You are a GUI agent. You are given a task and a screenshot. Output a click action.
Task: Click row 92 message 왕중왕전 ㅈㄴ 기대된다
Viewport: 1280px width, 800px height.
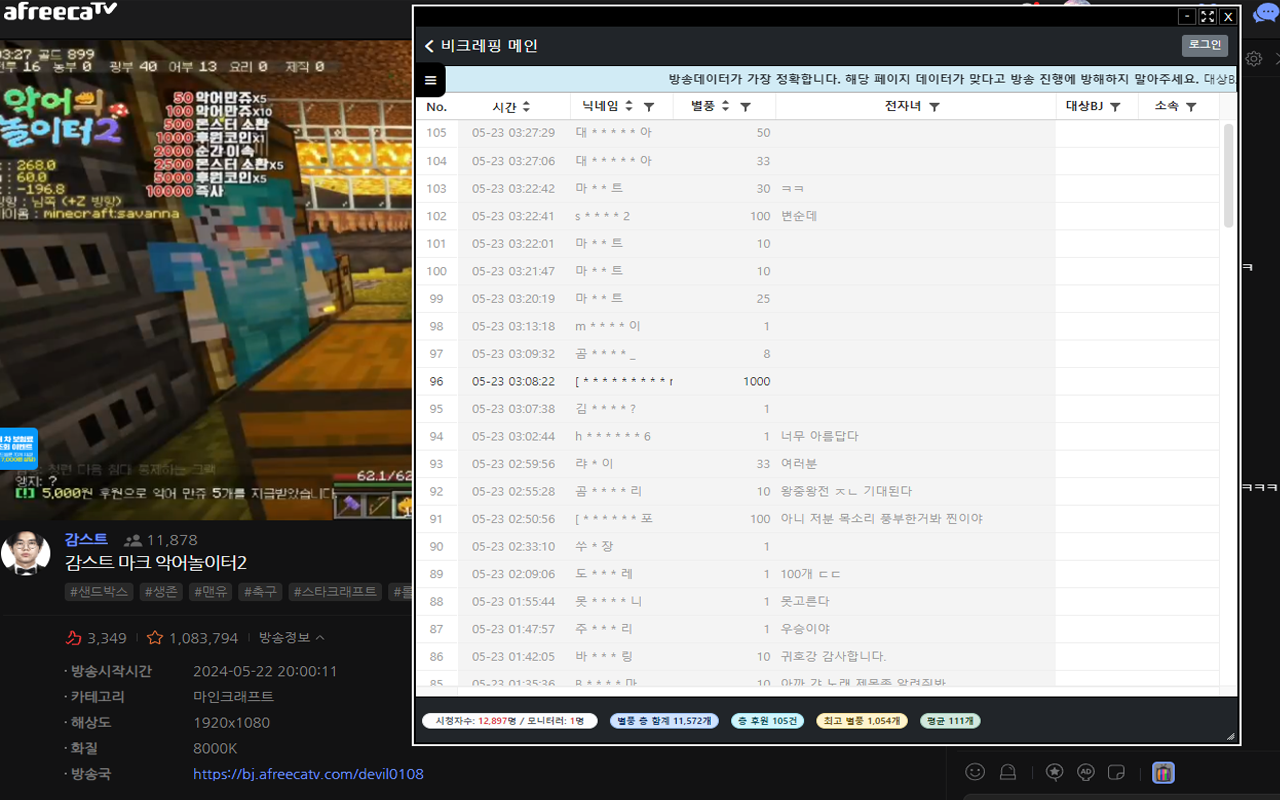point(846,491)
